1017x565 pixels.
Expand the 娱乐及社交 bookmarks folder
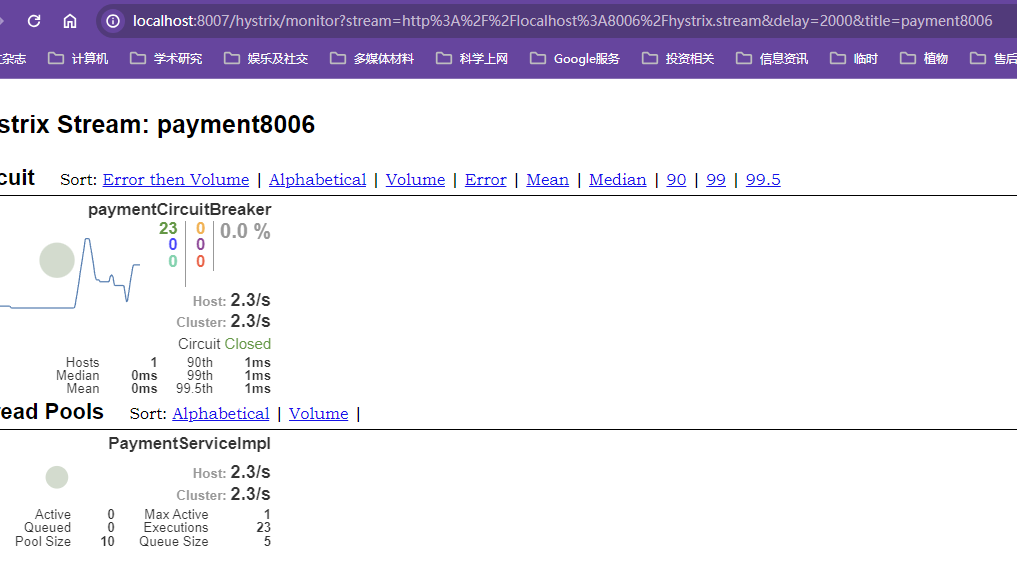[266, 59]
